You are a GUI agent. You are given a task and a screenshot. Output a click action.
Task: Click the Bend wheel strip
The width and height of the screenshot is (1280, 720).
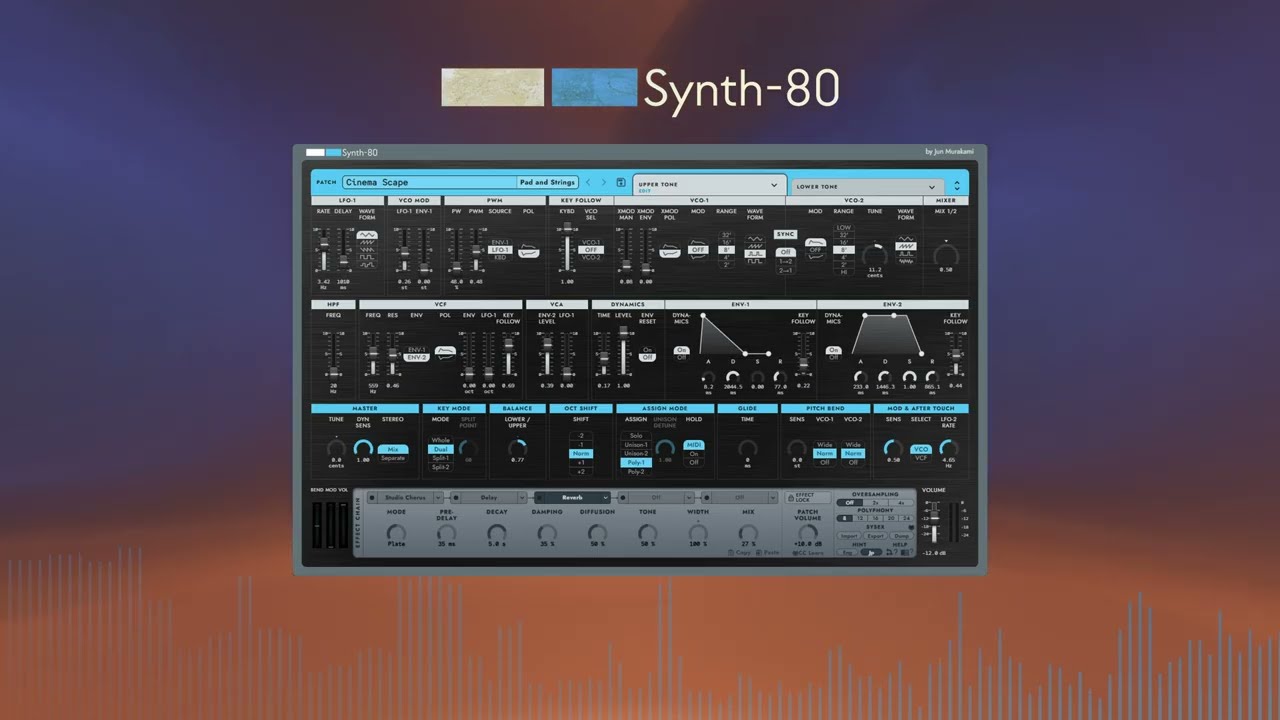pos(317,525)
